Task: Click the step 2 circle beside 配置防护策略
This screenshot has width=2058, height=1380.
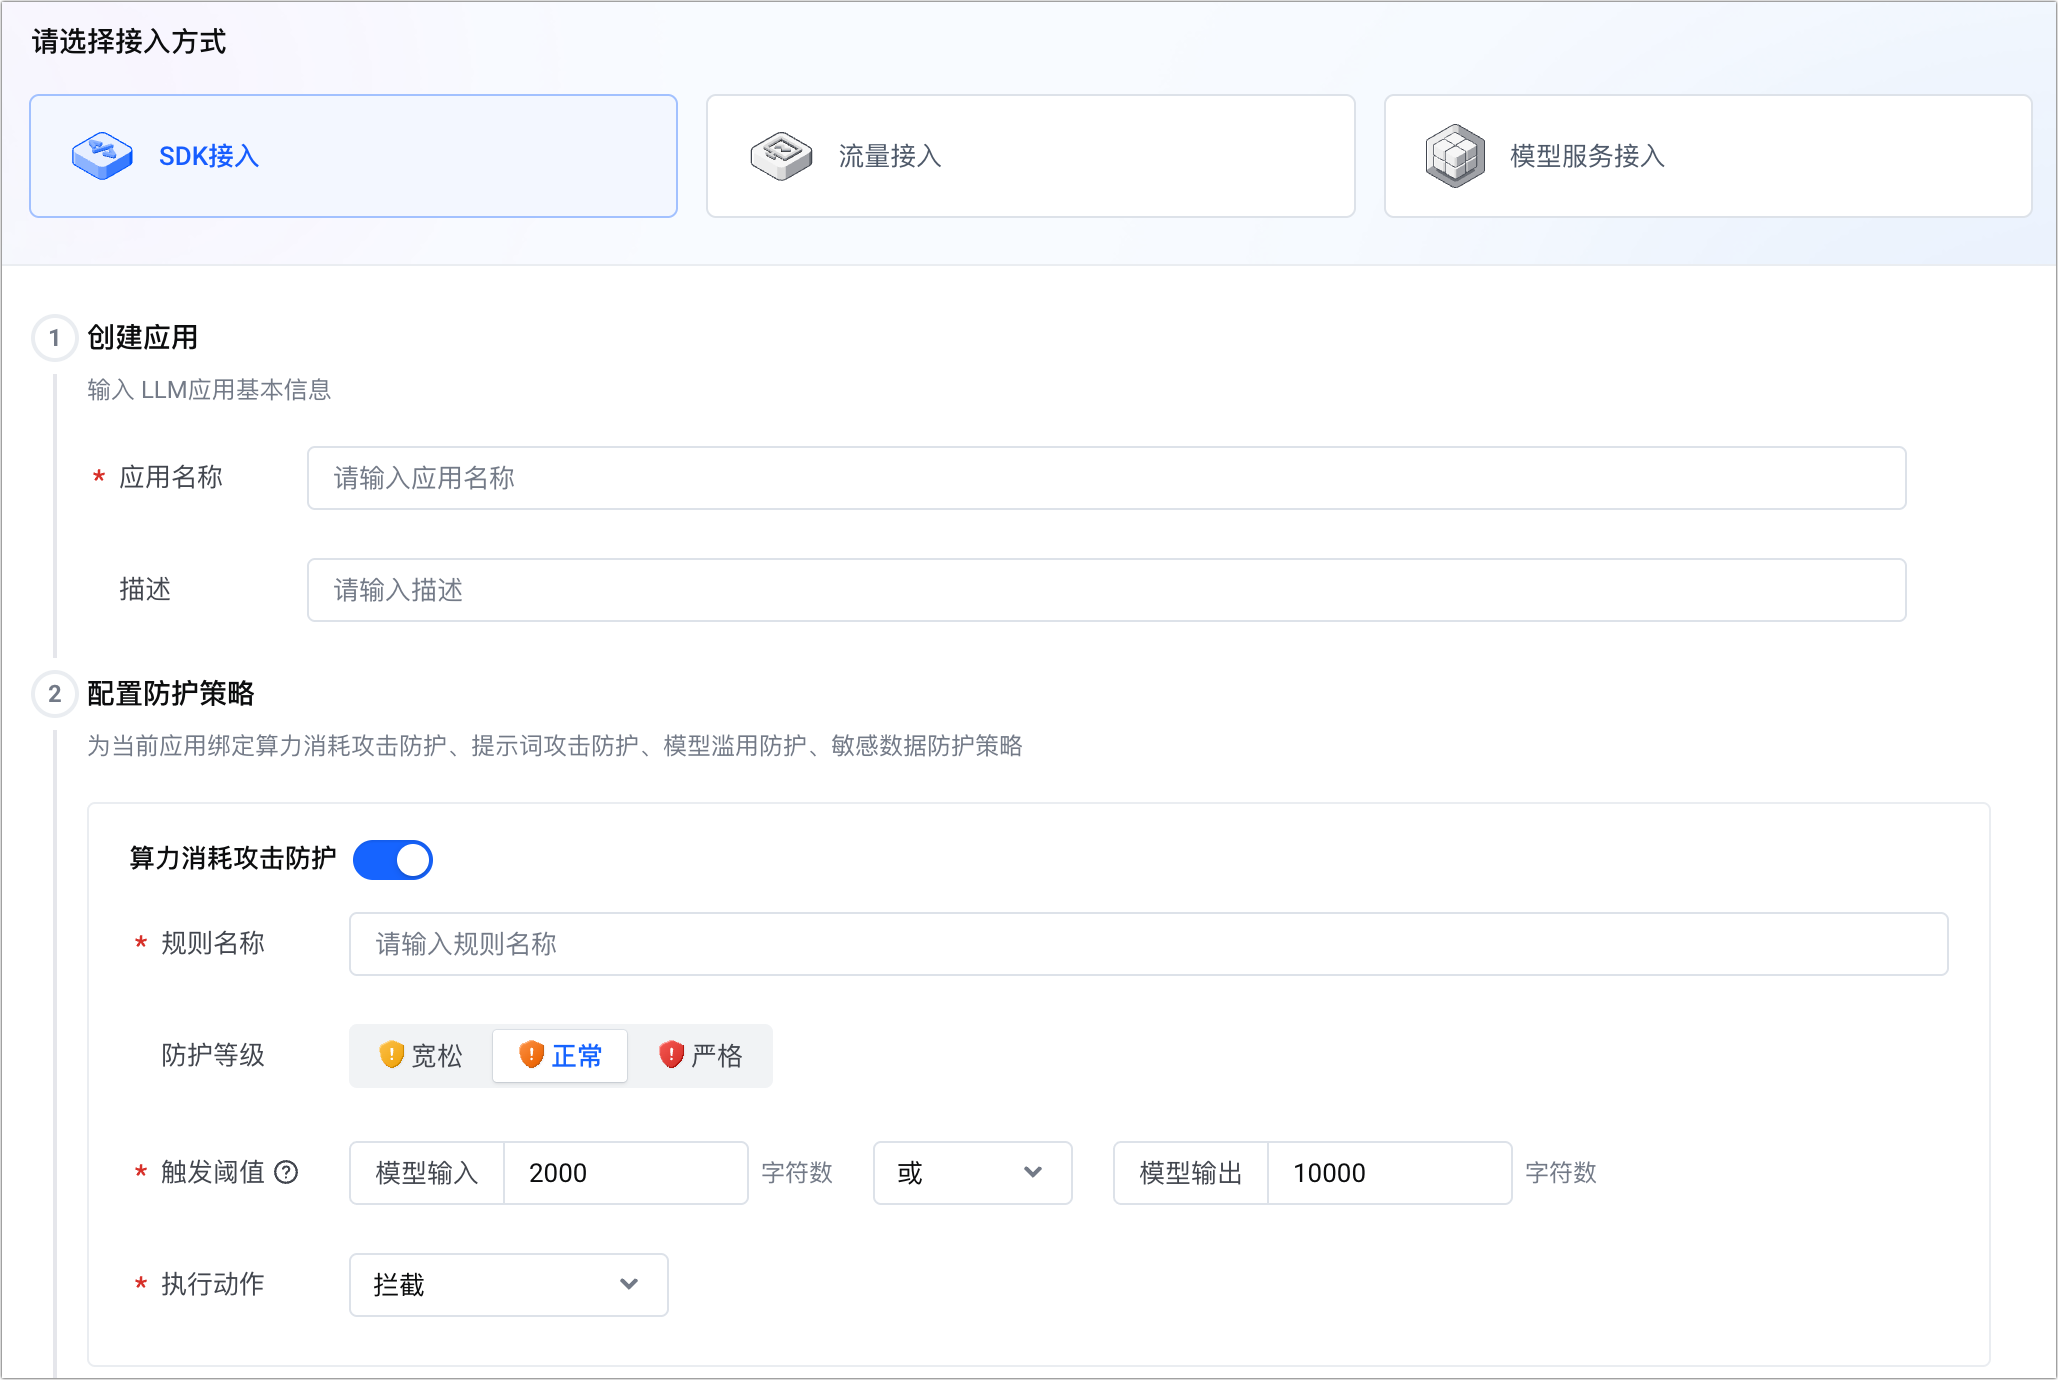Action: click(55, 693)
